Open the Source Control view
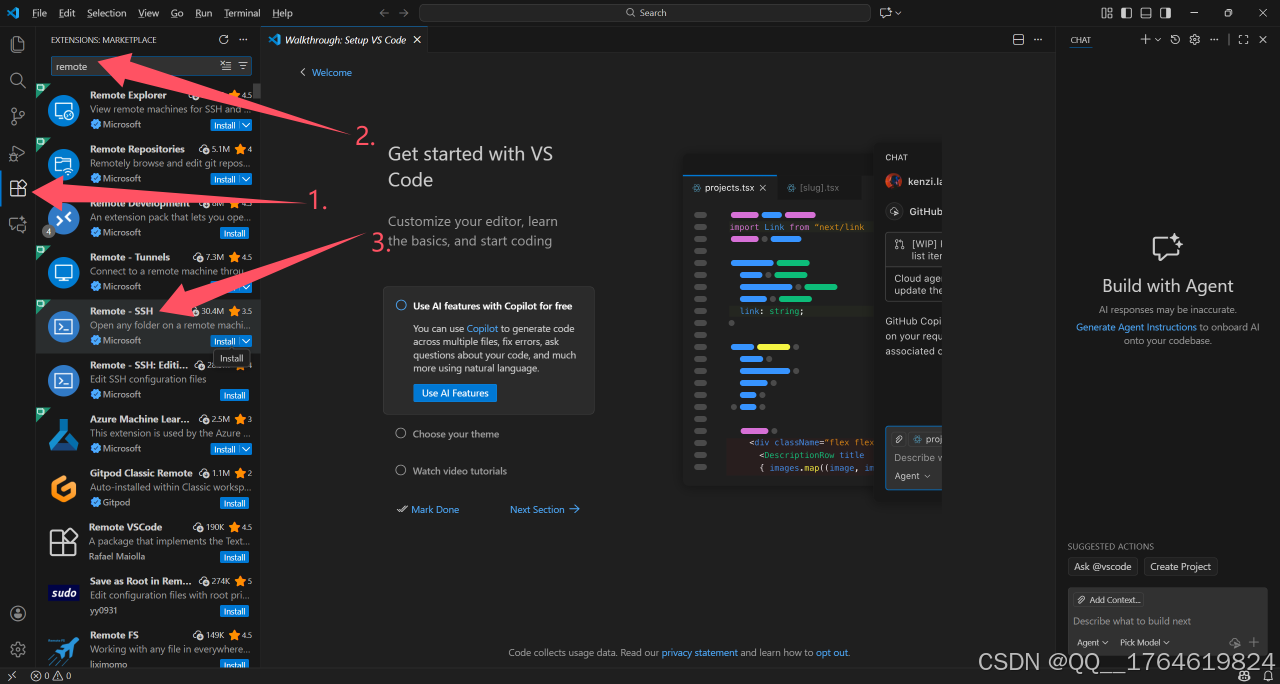This screenshot has width=1280, height=684. tap(17, 117)
